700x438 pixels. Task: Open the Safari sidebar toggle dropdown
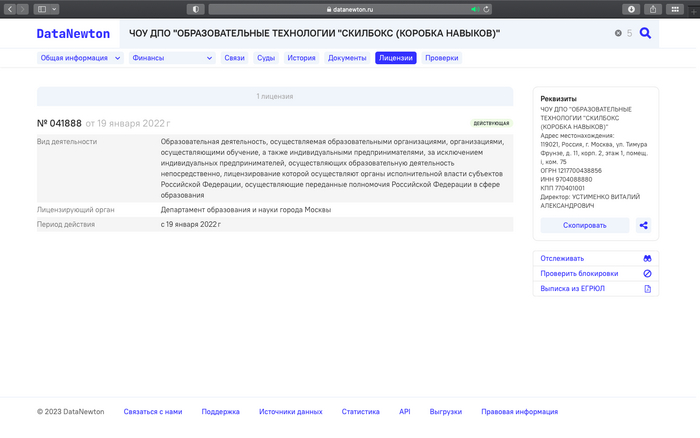click(46, 9)
